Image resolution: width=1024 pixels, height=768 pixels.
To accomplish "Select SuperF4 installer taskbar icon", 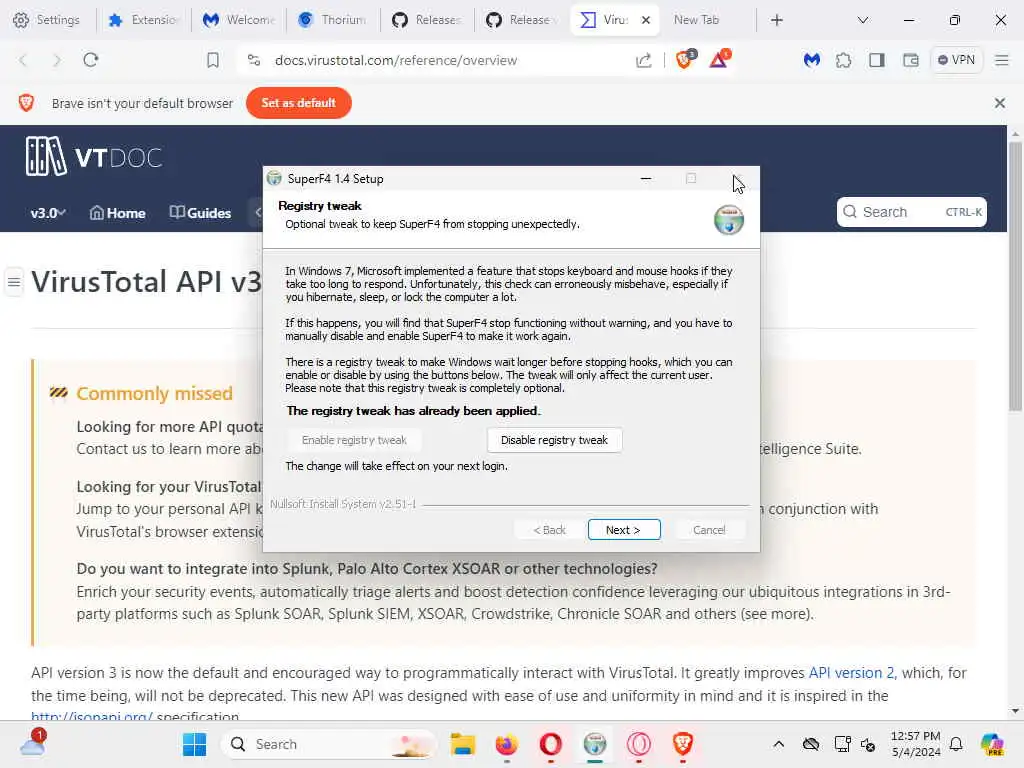I will coord(595,744).
